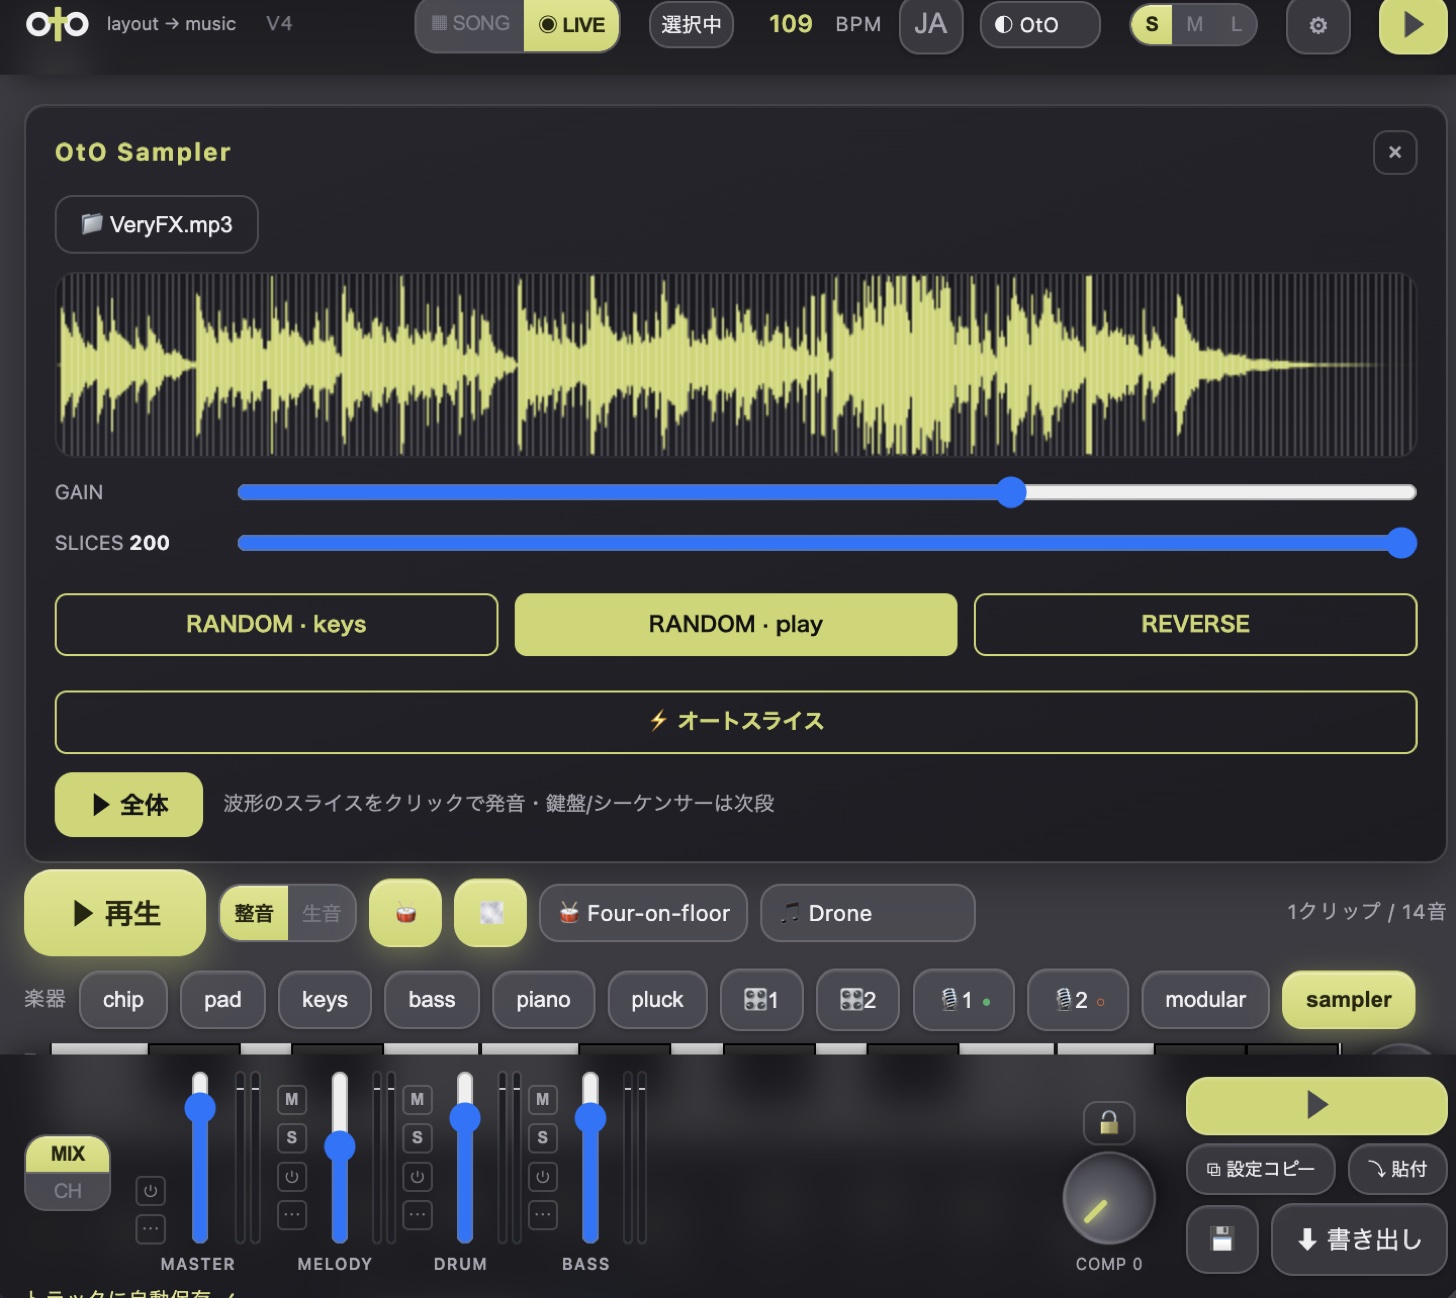Switch to SONG mode
The width and height of the screenshot is (1456, 1298).
click(x=470, y=24)
